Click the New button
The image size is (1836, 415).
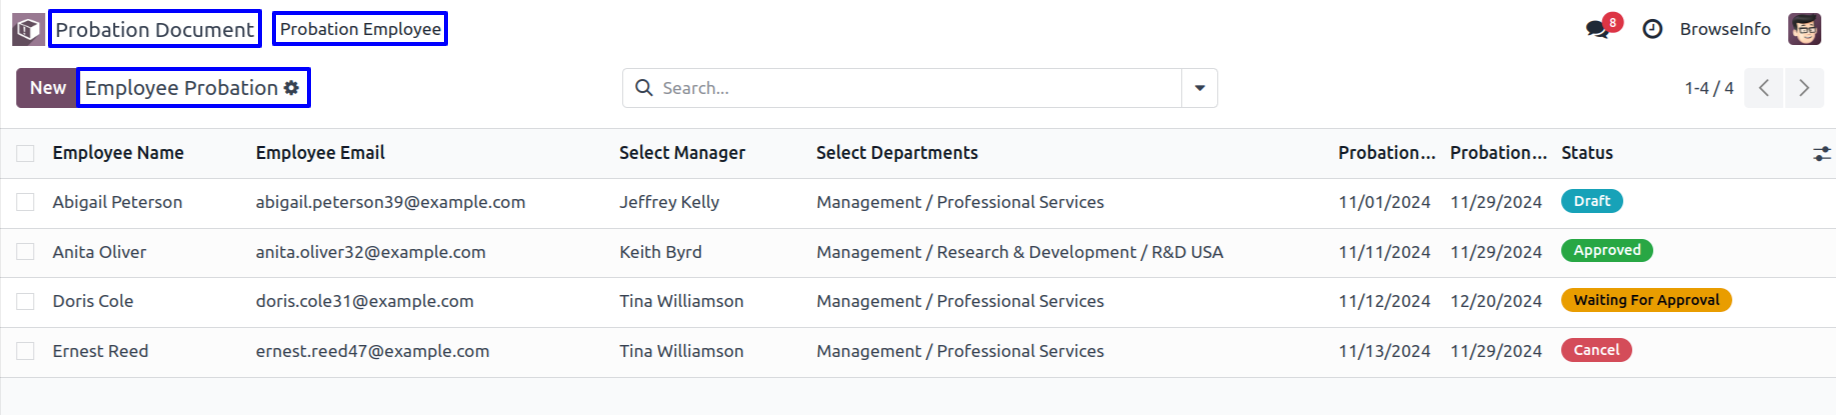47,88
